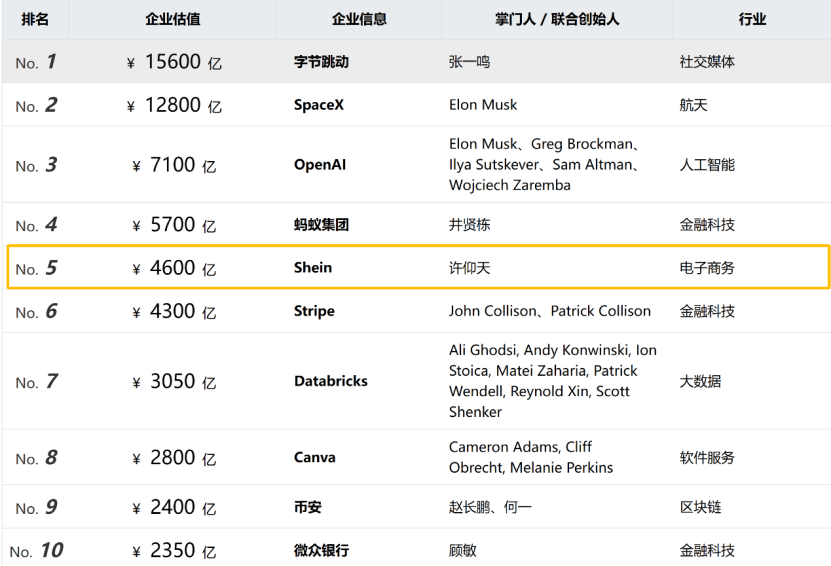Image resolution: width=831 pixels, height=566 pixels.
Task: Open the Canva company entry
Action: click(315, 458)
